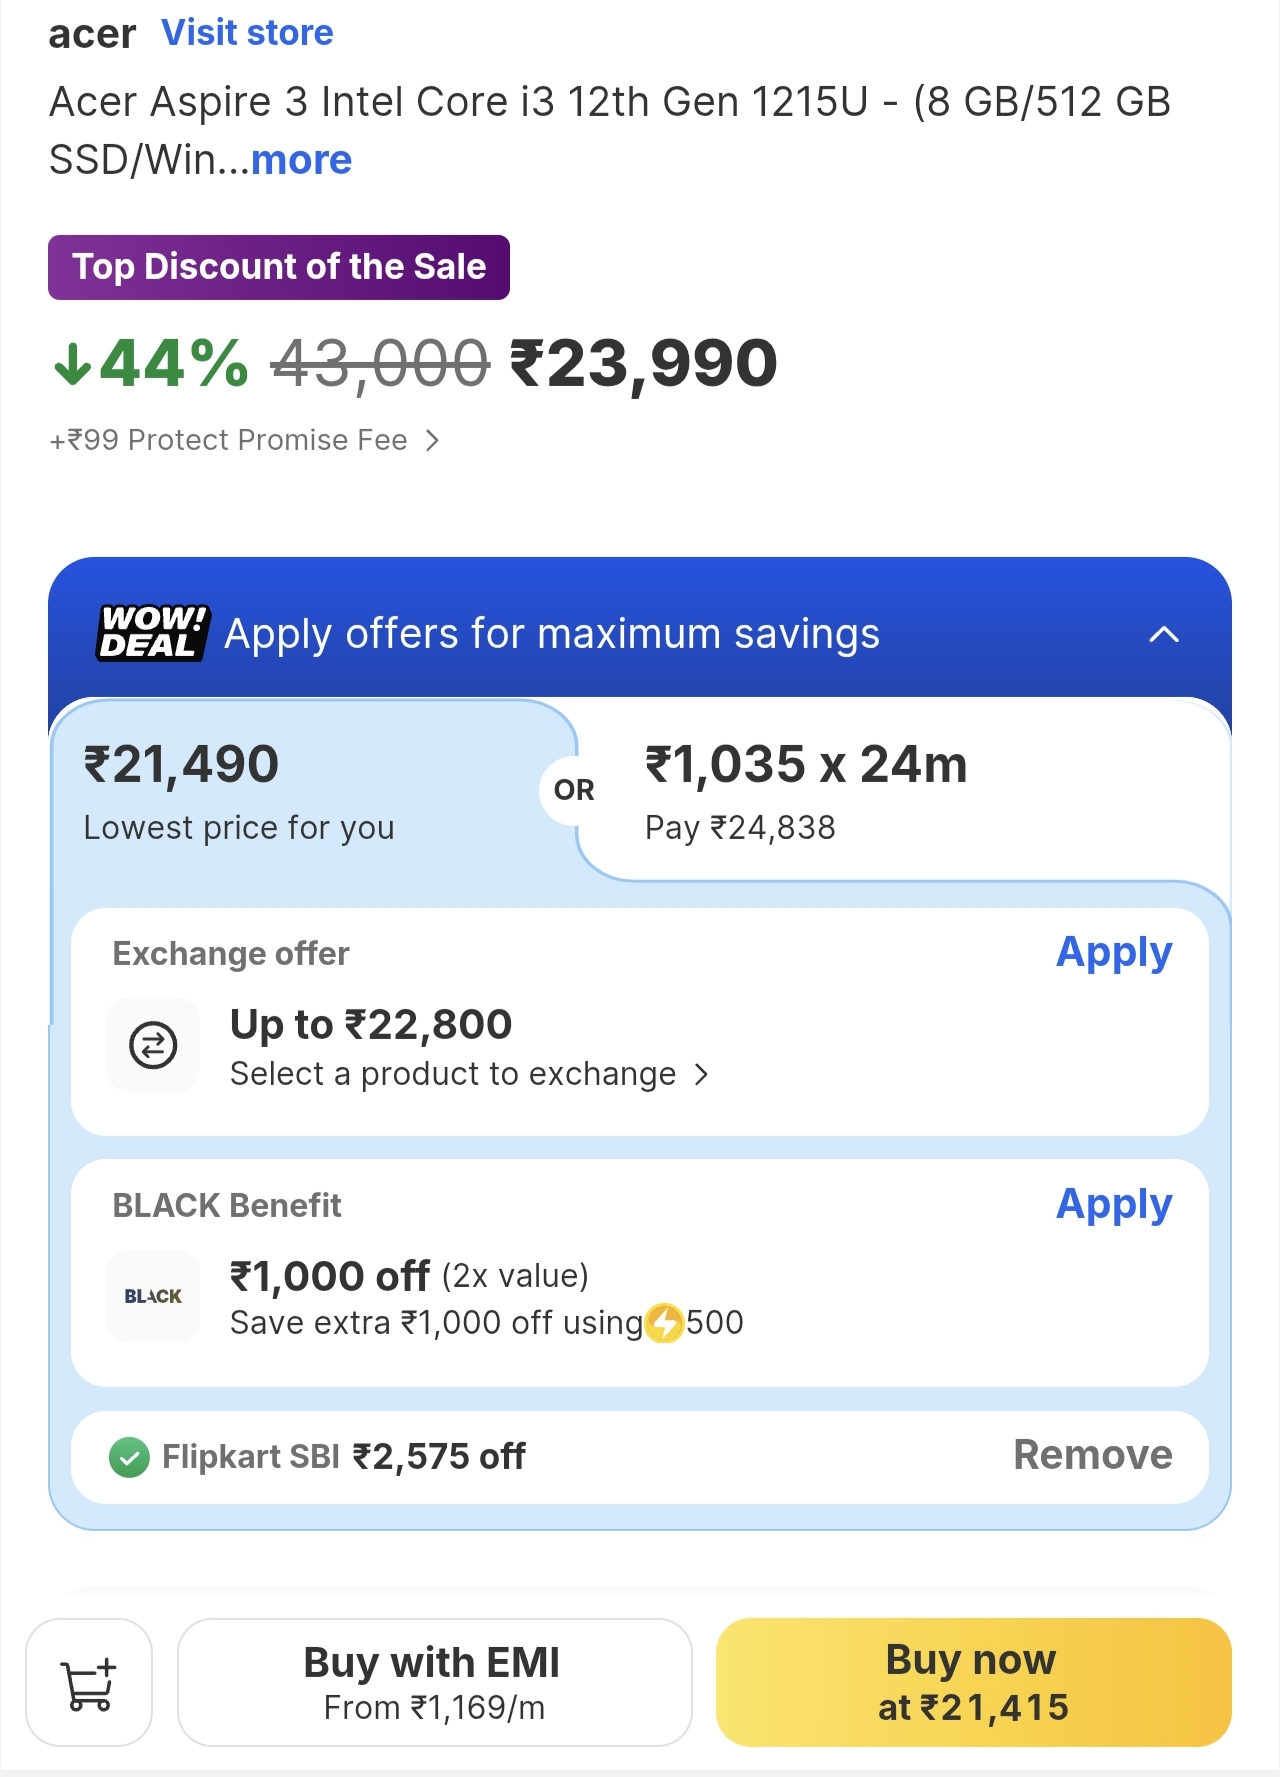Tap the SuperCoin lightning icon
The height and width of the screenshot is (1777, 1280).
click(x=664, y=1323)
